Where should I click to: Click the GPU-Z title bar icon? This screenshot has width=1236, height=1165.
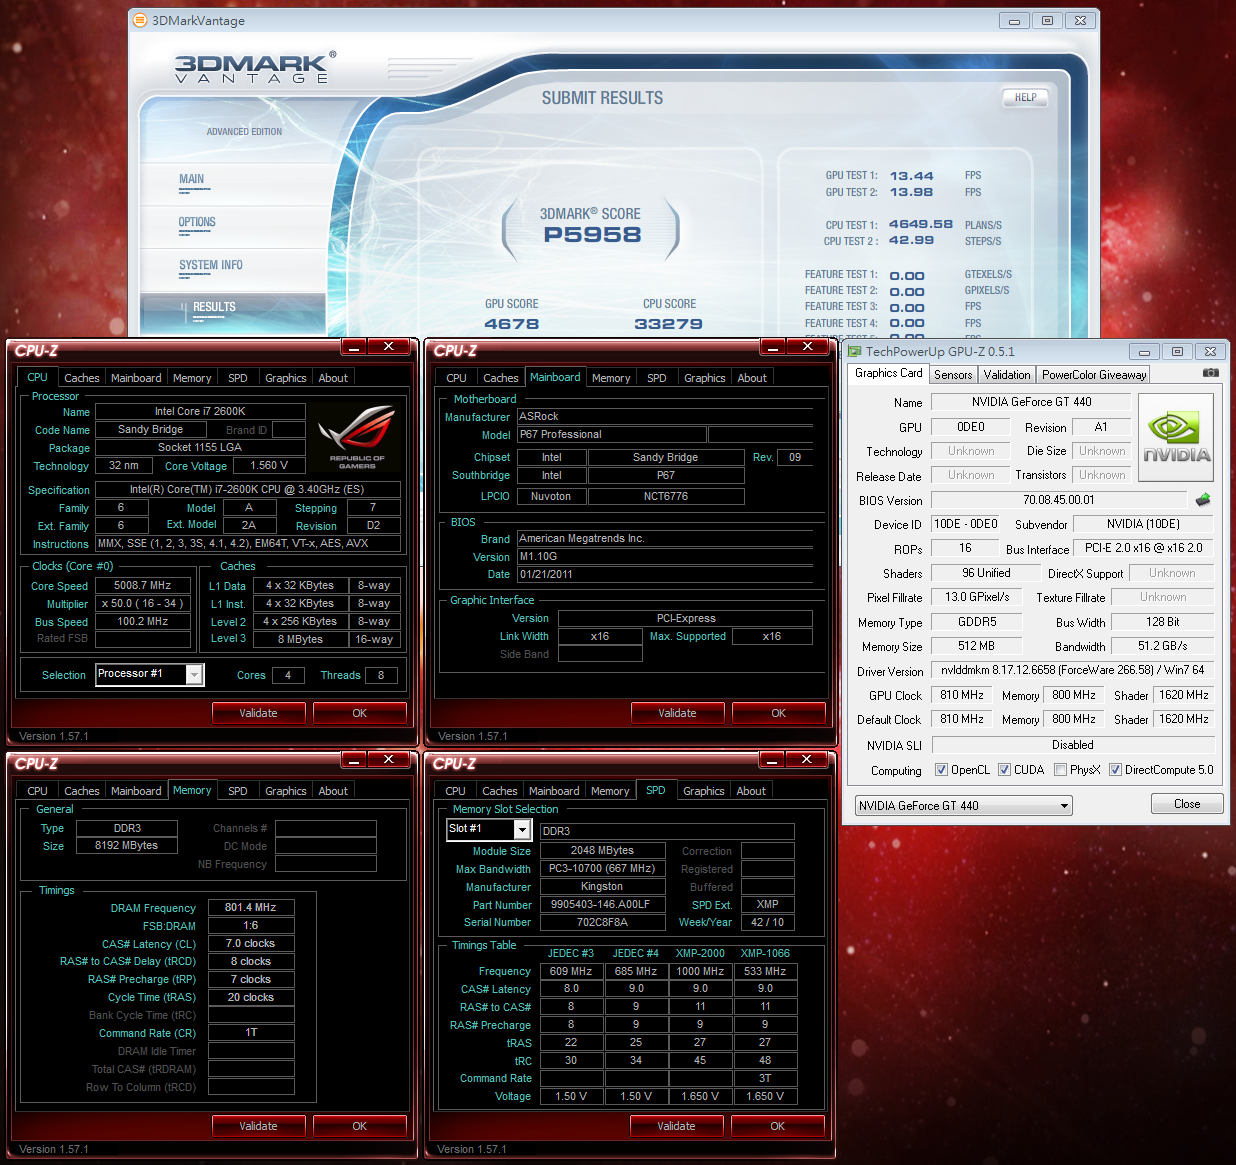click(854, 351)
